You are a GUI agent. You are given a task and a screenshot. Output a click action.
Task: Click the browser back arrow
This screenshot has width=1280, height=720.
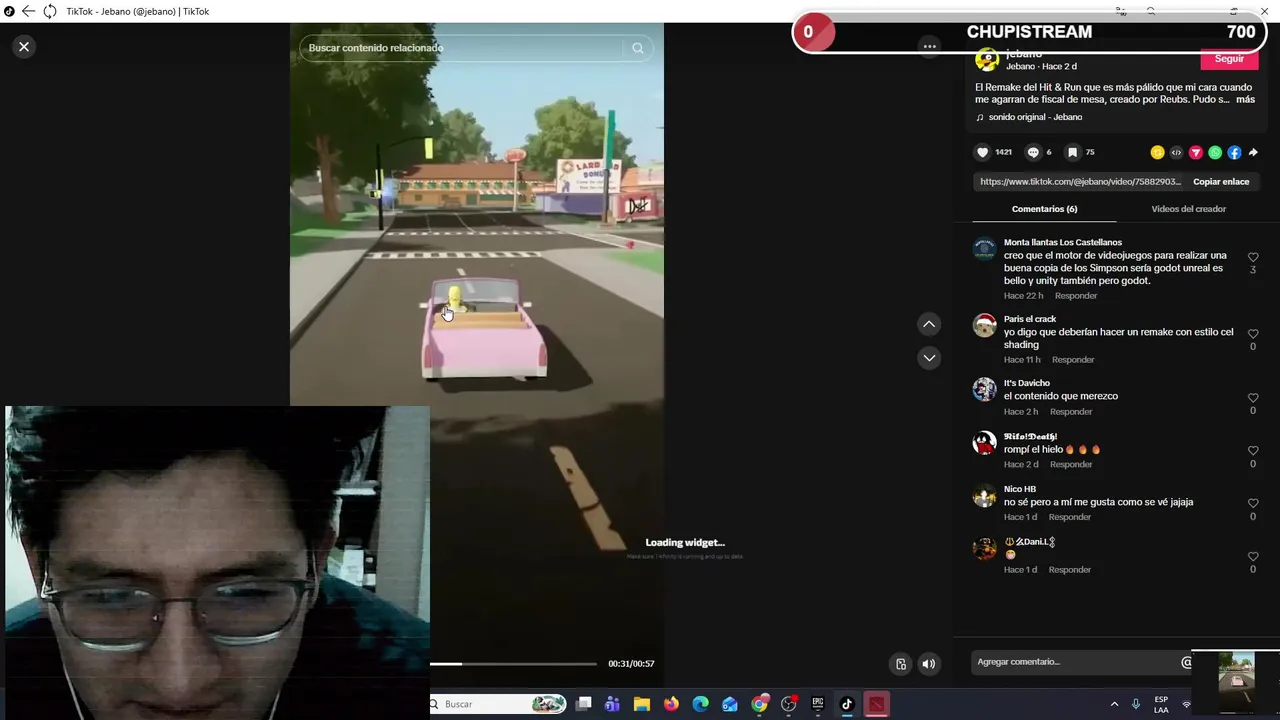[28, 11]
